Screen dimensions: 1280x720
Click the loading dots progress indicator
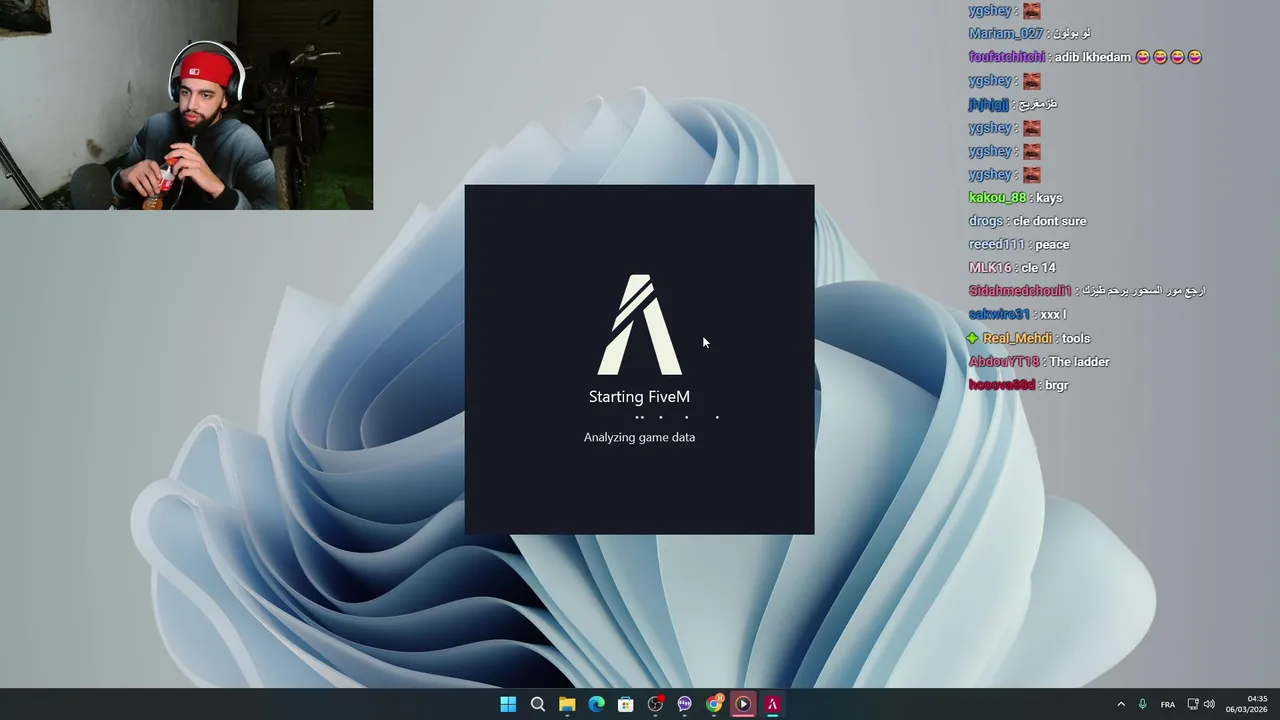(x=677, y=417)
